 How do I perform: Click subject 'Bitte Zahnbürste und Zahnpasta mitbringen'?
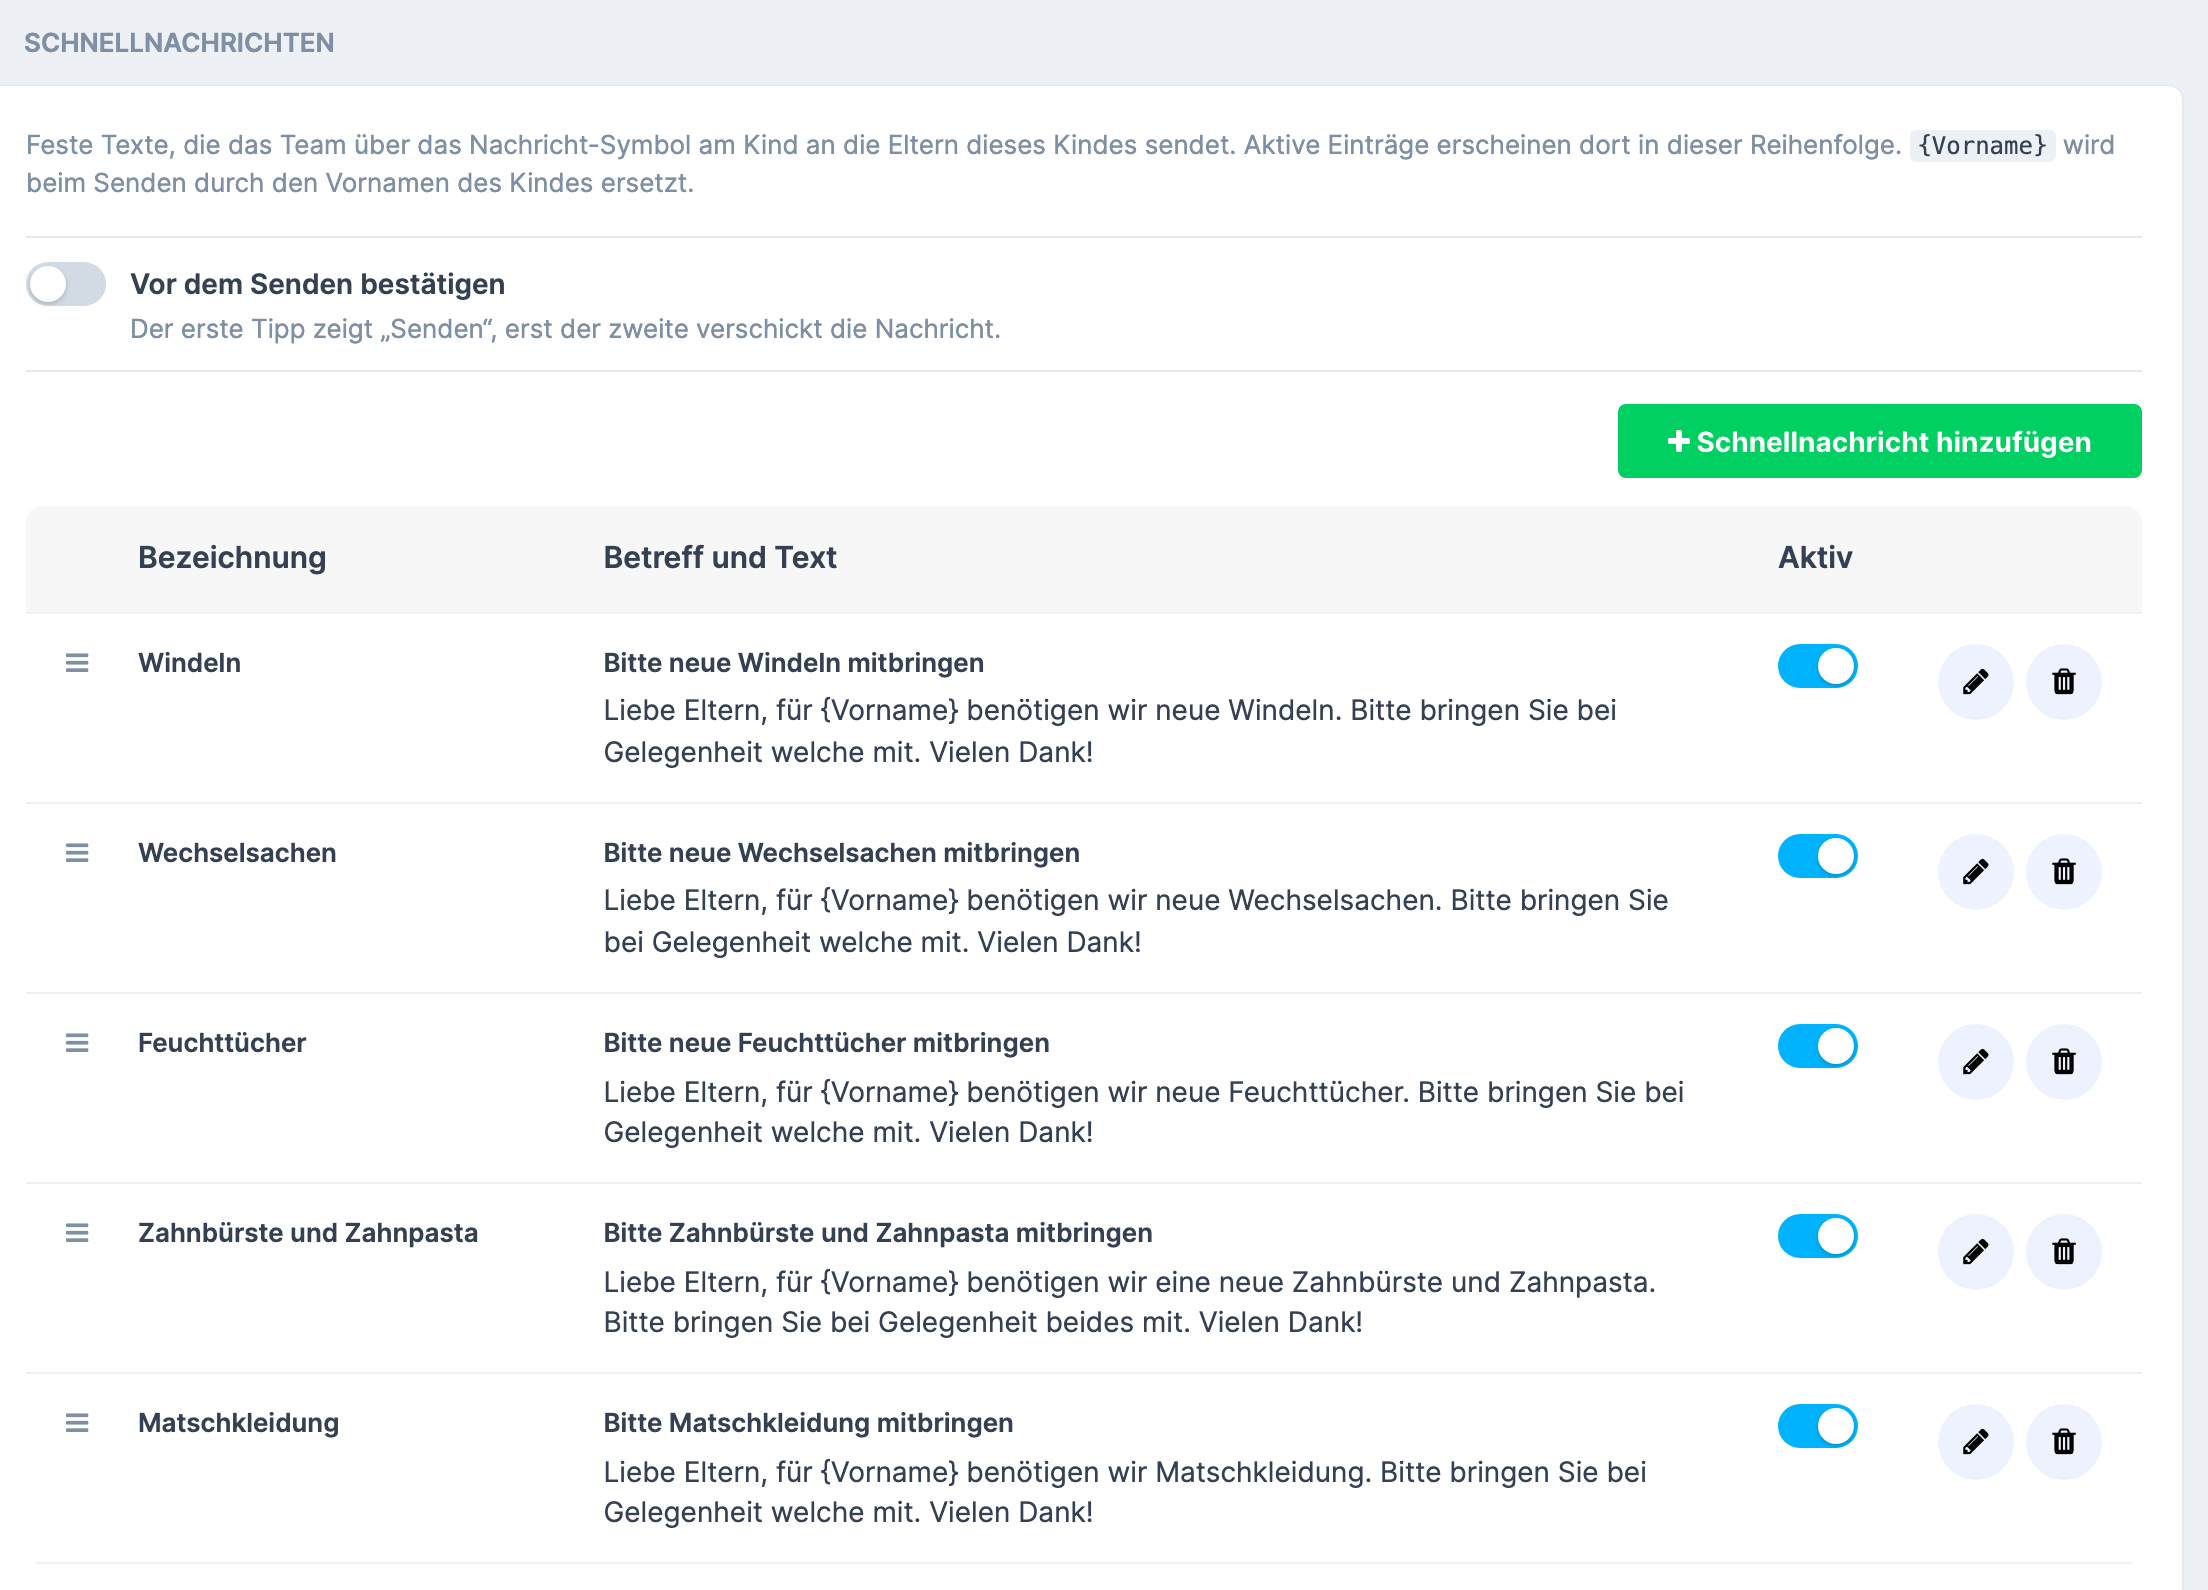(x=877, y=1233)
